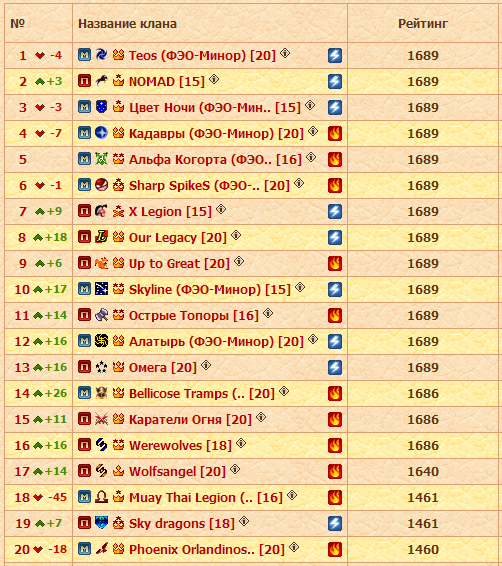Click the emblem of Phoenix Orlandinos clan
This screenshot has width=502, height=566.
coord(101,548)
